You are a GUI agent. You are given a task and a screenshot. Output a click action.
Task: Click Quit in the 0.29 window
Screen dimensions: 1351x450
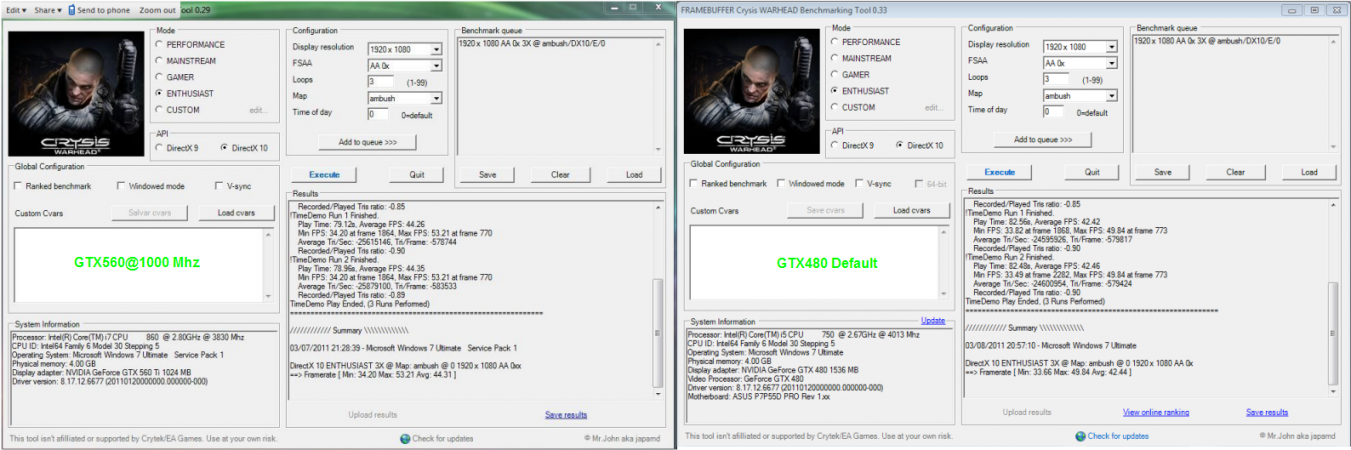coord(417,175)
